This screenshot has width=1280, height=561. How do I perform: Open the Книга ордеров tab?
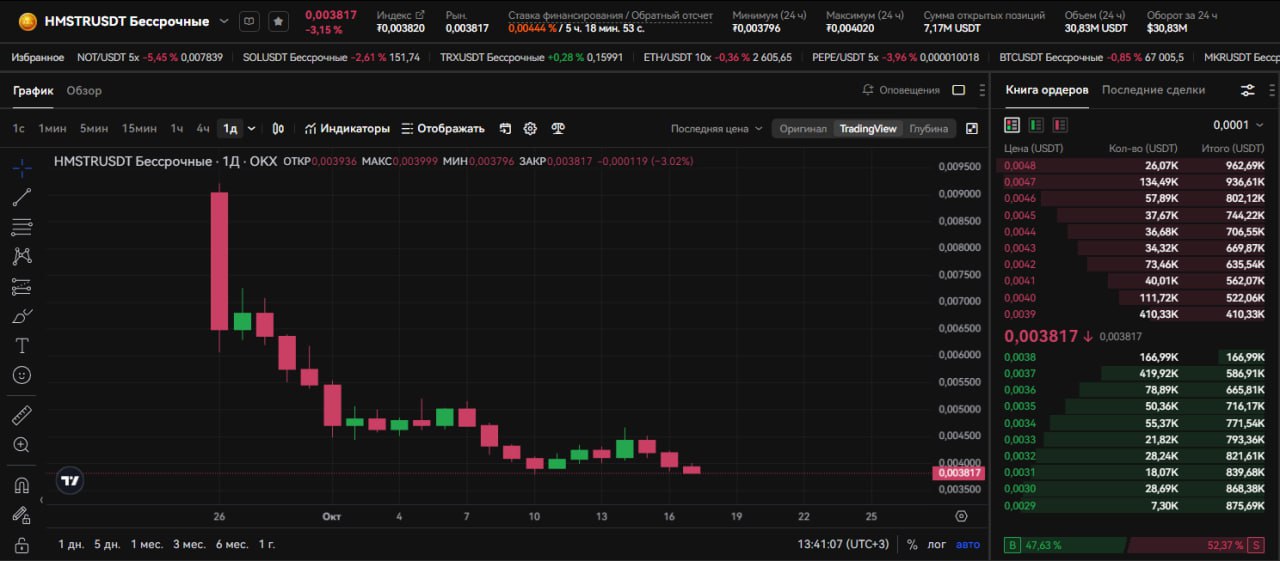1047,90
